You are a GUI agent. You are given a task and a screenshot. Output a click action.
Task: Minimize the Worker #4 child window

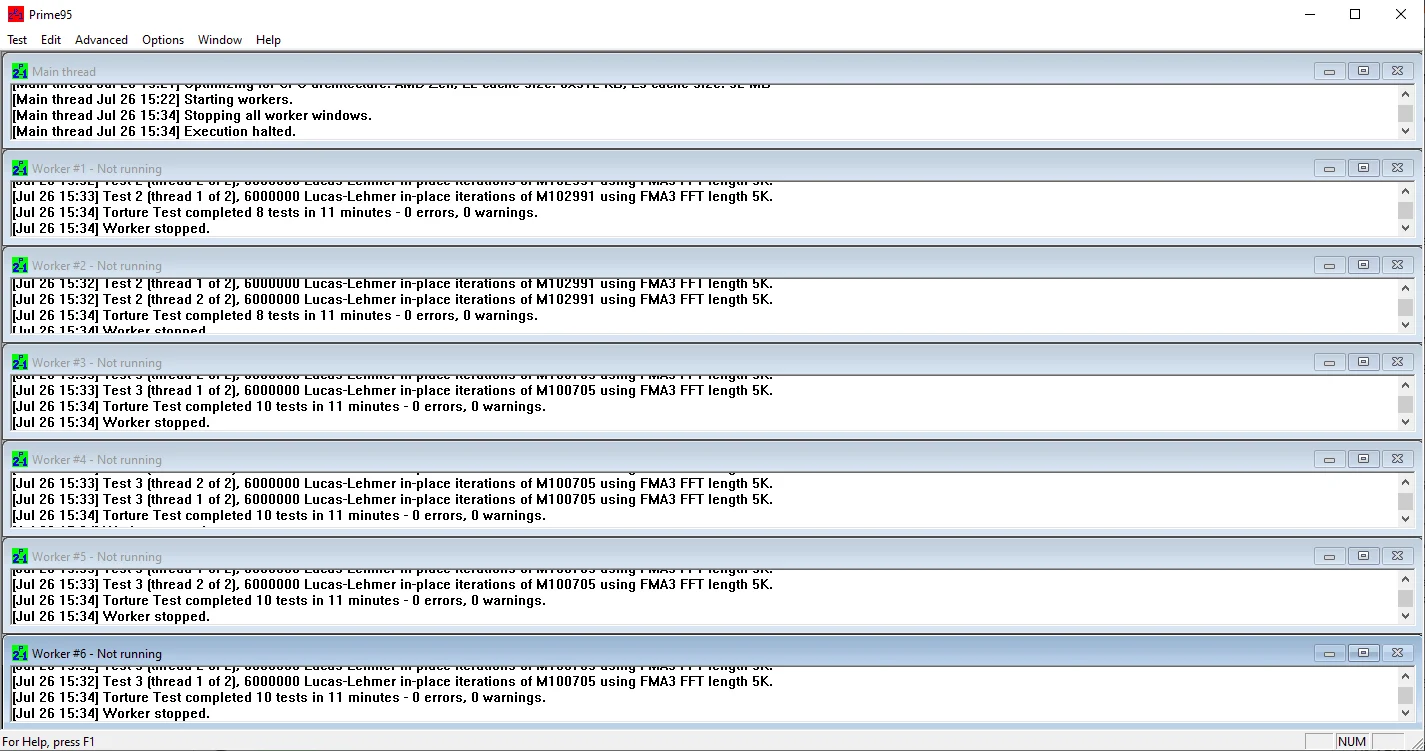[1329, 459]
